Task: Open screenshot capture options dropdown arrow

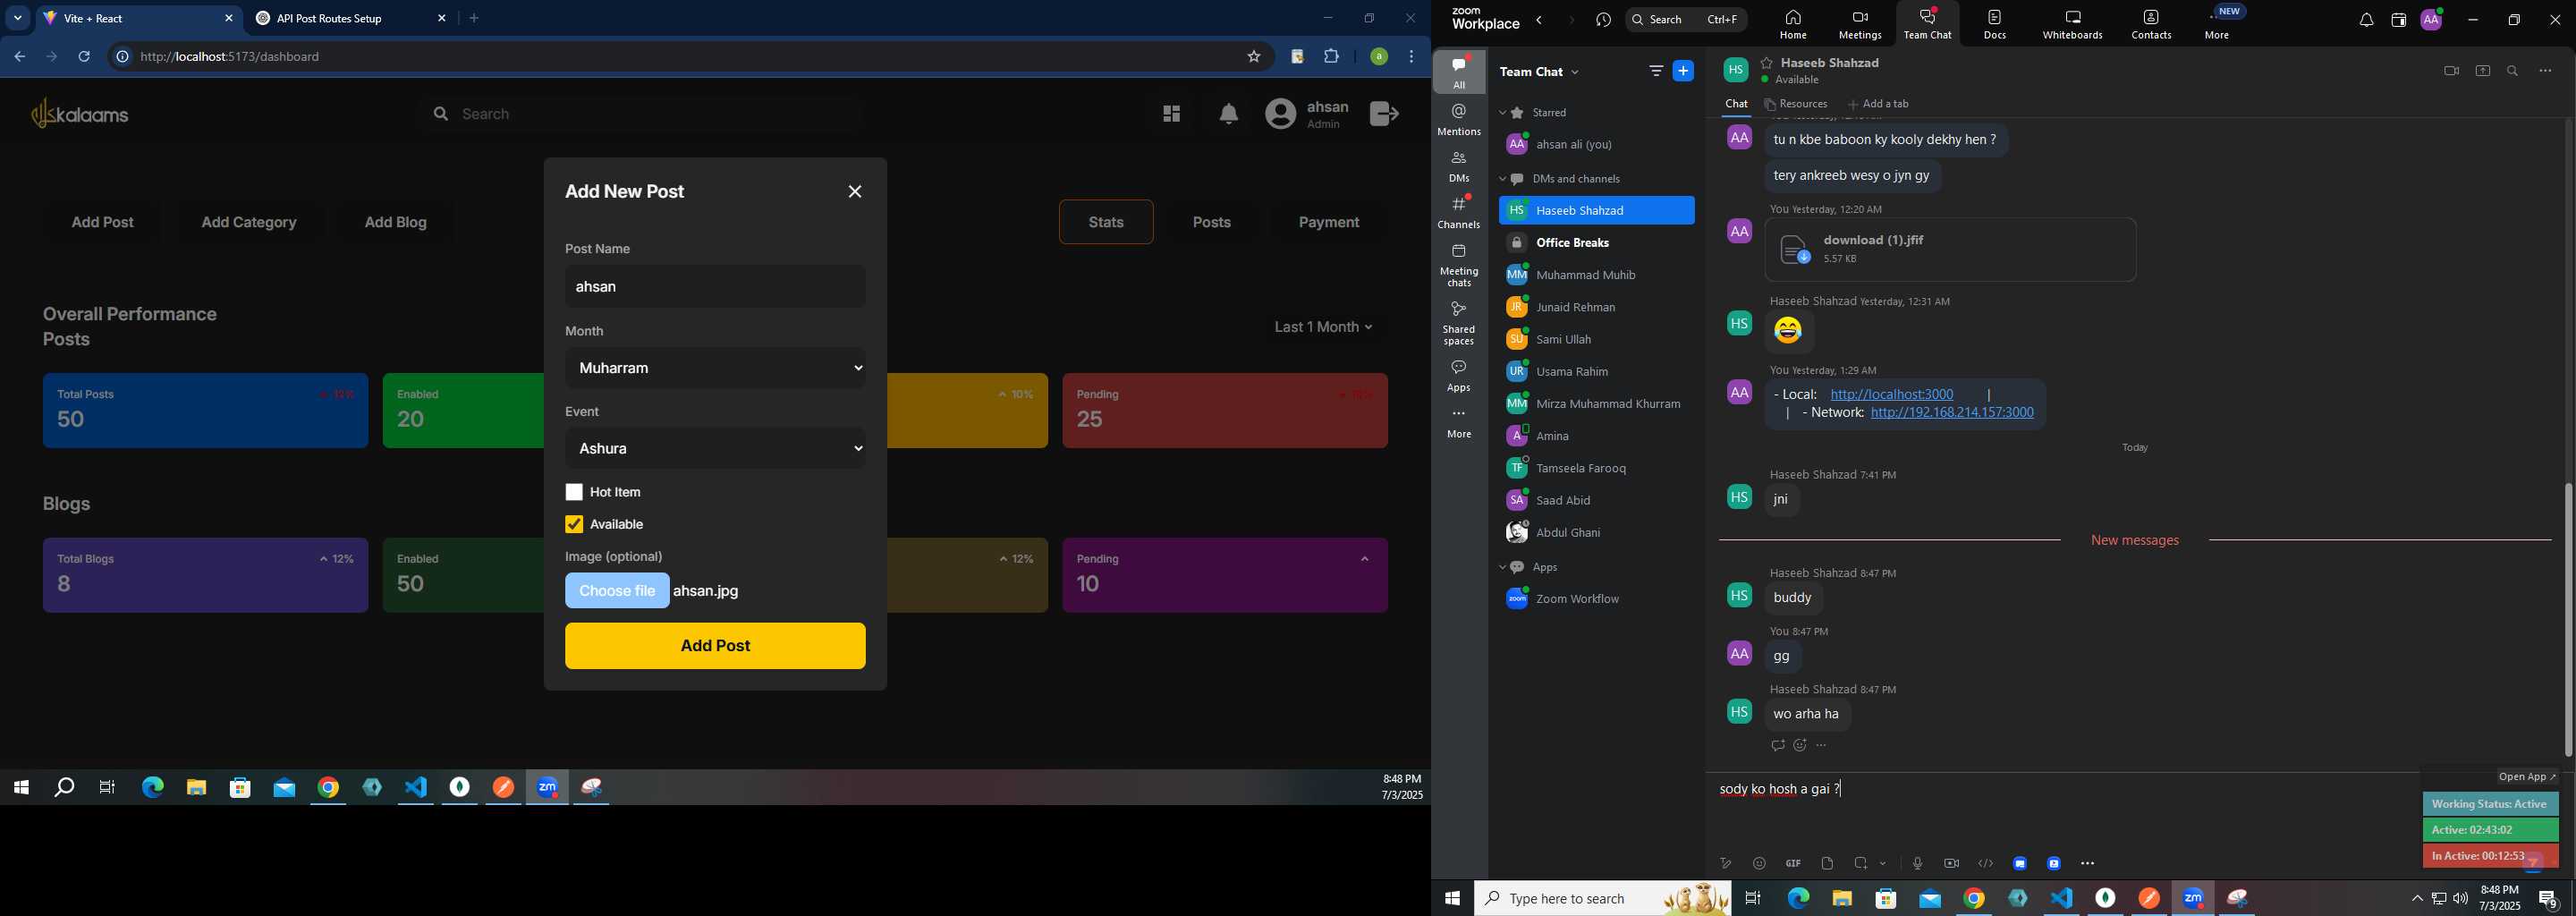Action: pos(1883,863)
